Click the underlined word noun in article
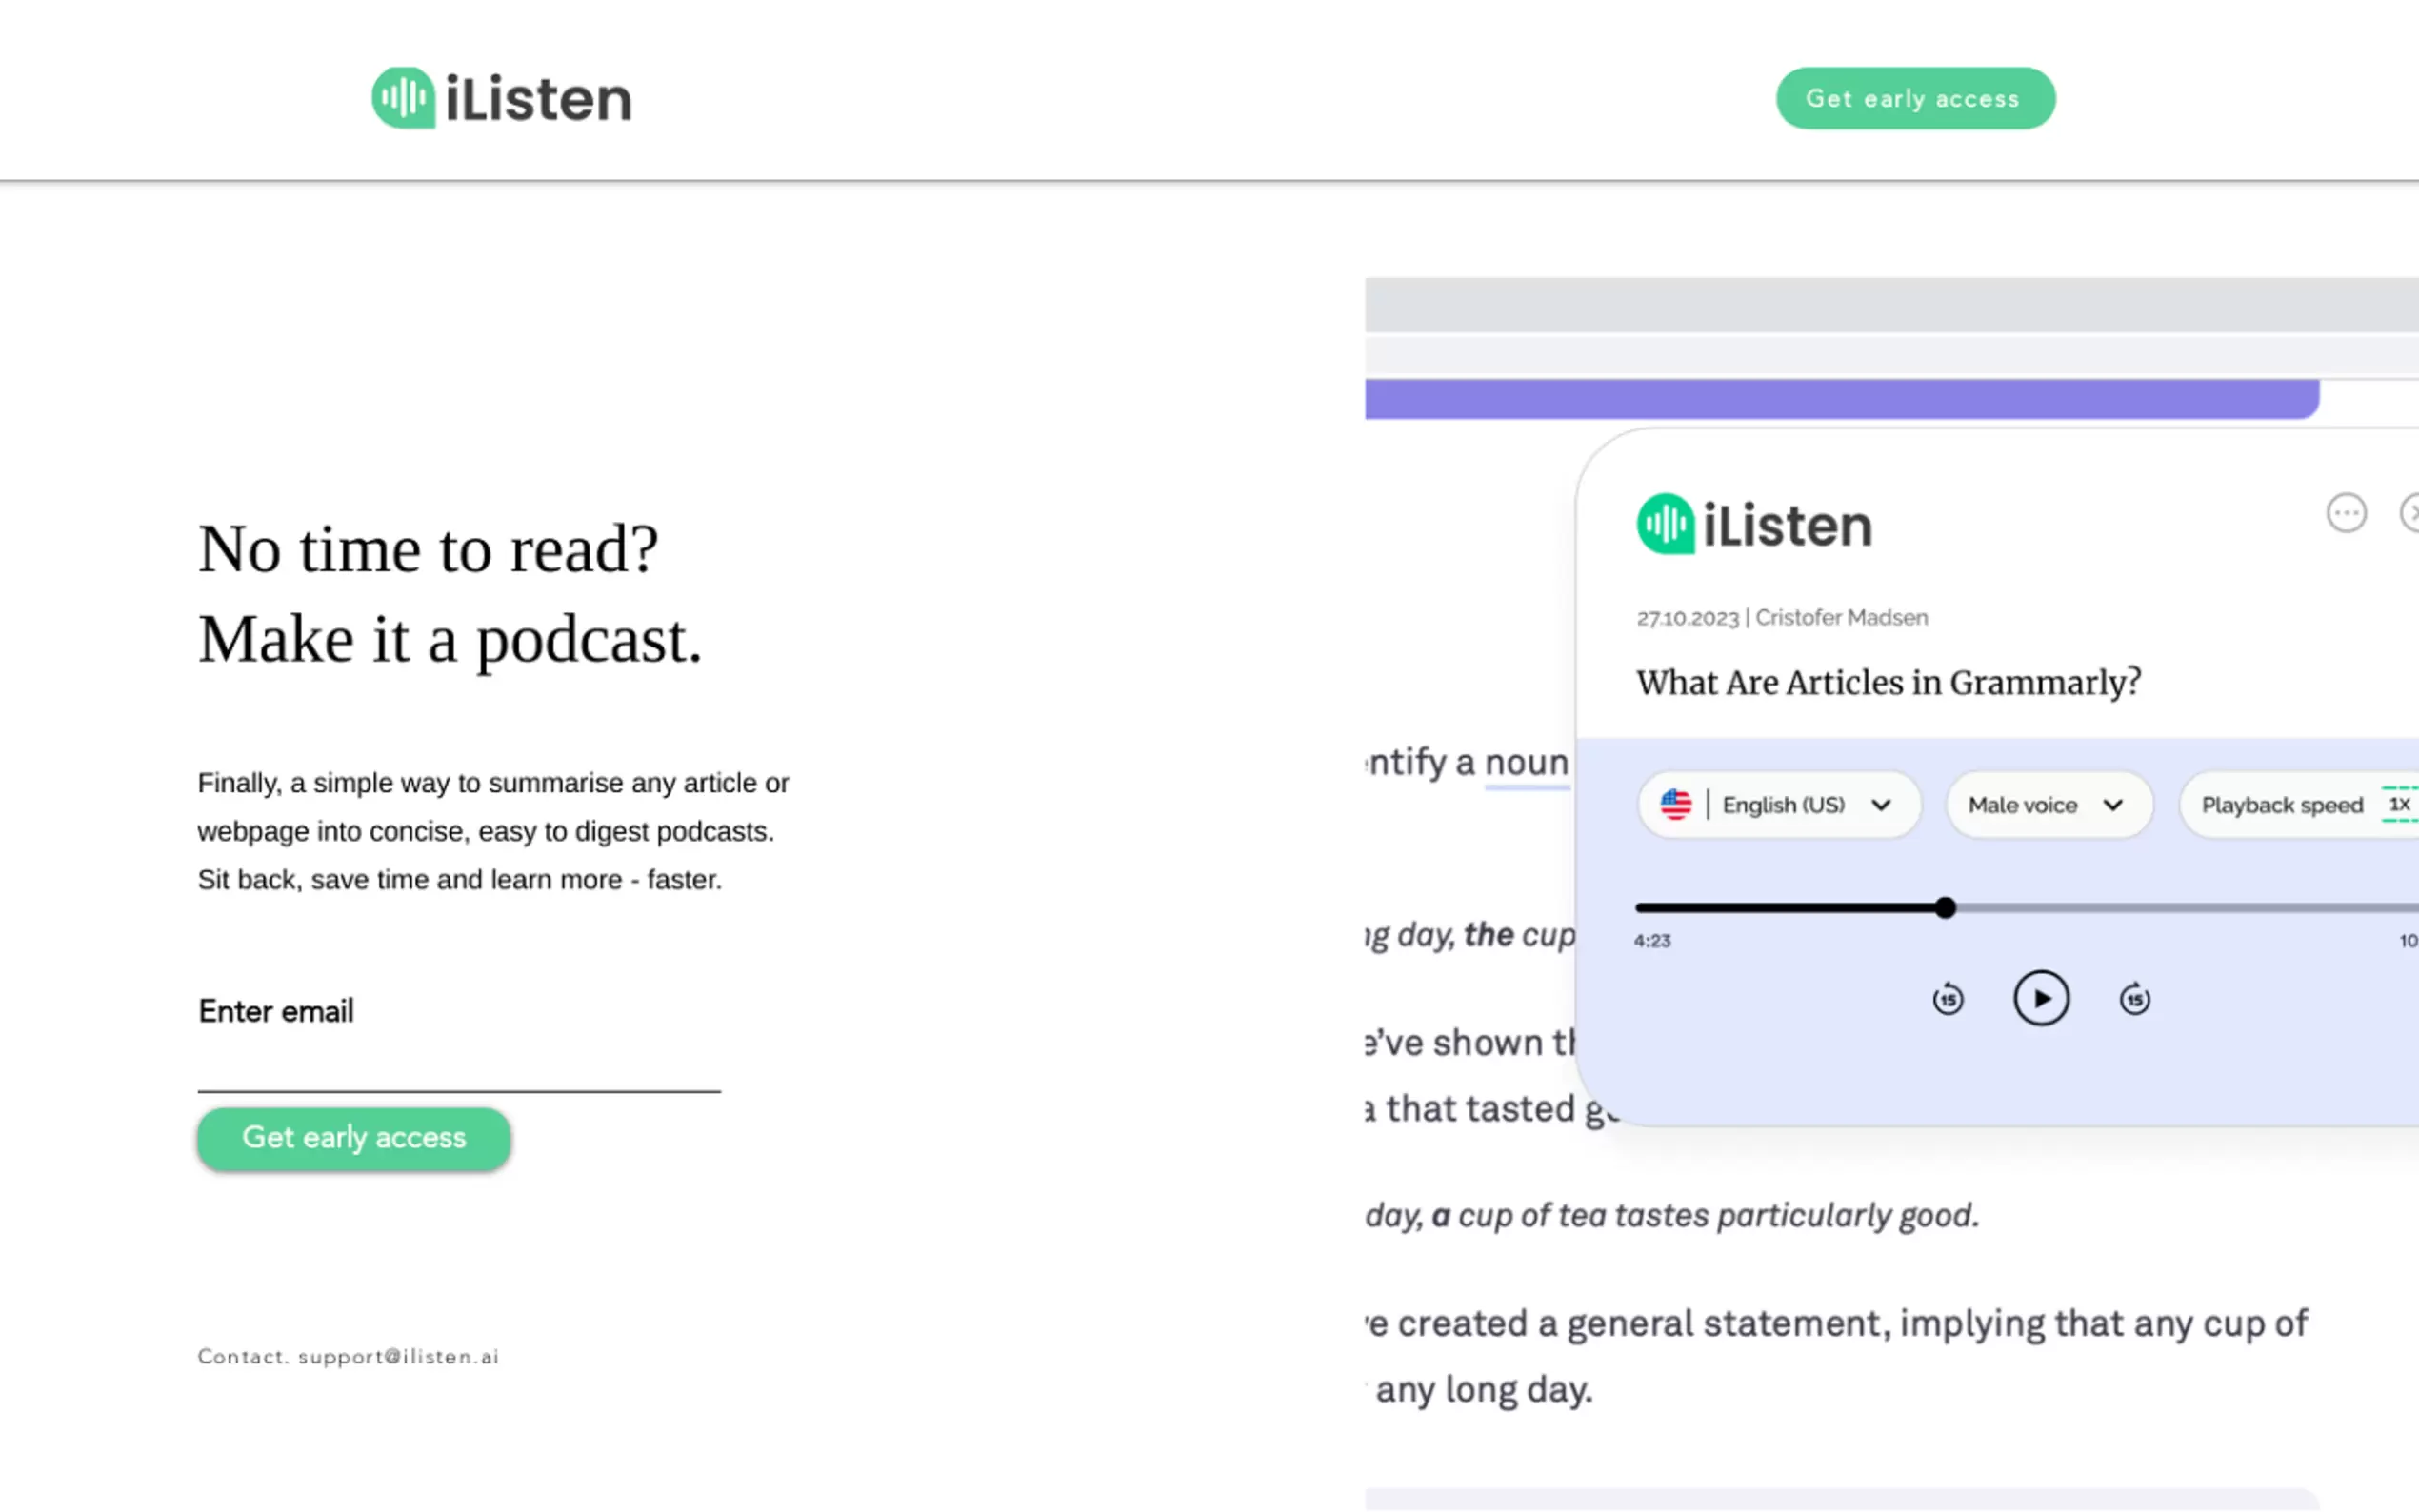Viewport: 2419px width, 1512px height. pyautogui.click(x=1526, y=763)
